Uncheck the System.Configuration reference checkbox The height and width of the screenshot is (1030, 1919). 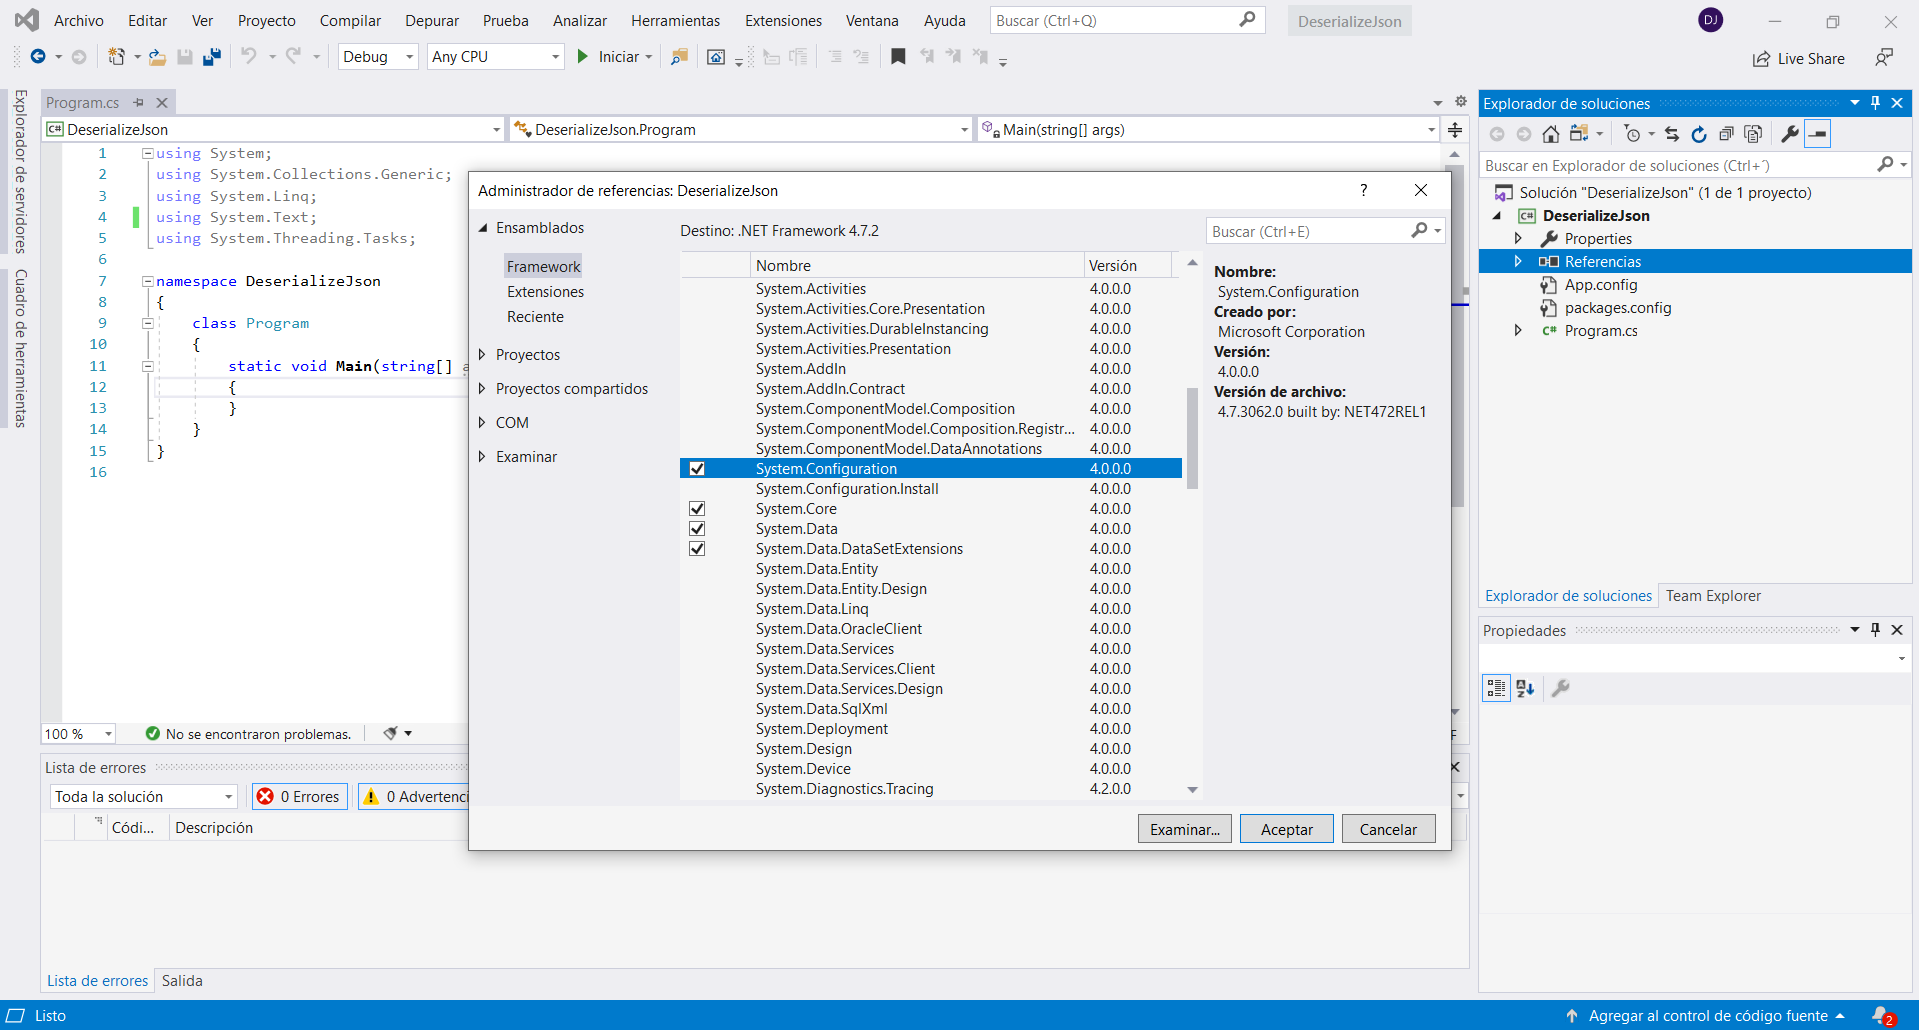tap(697, 469)
